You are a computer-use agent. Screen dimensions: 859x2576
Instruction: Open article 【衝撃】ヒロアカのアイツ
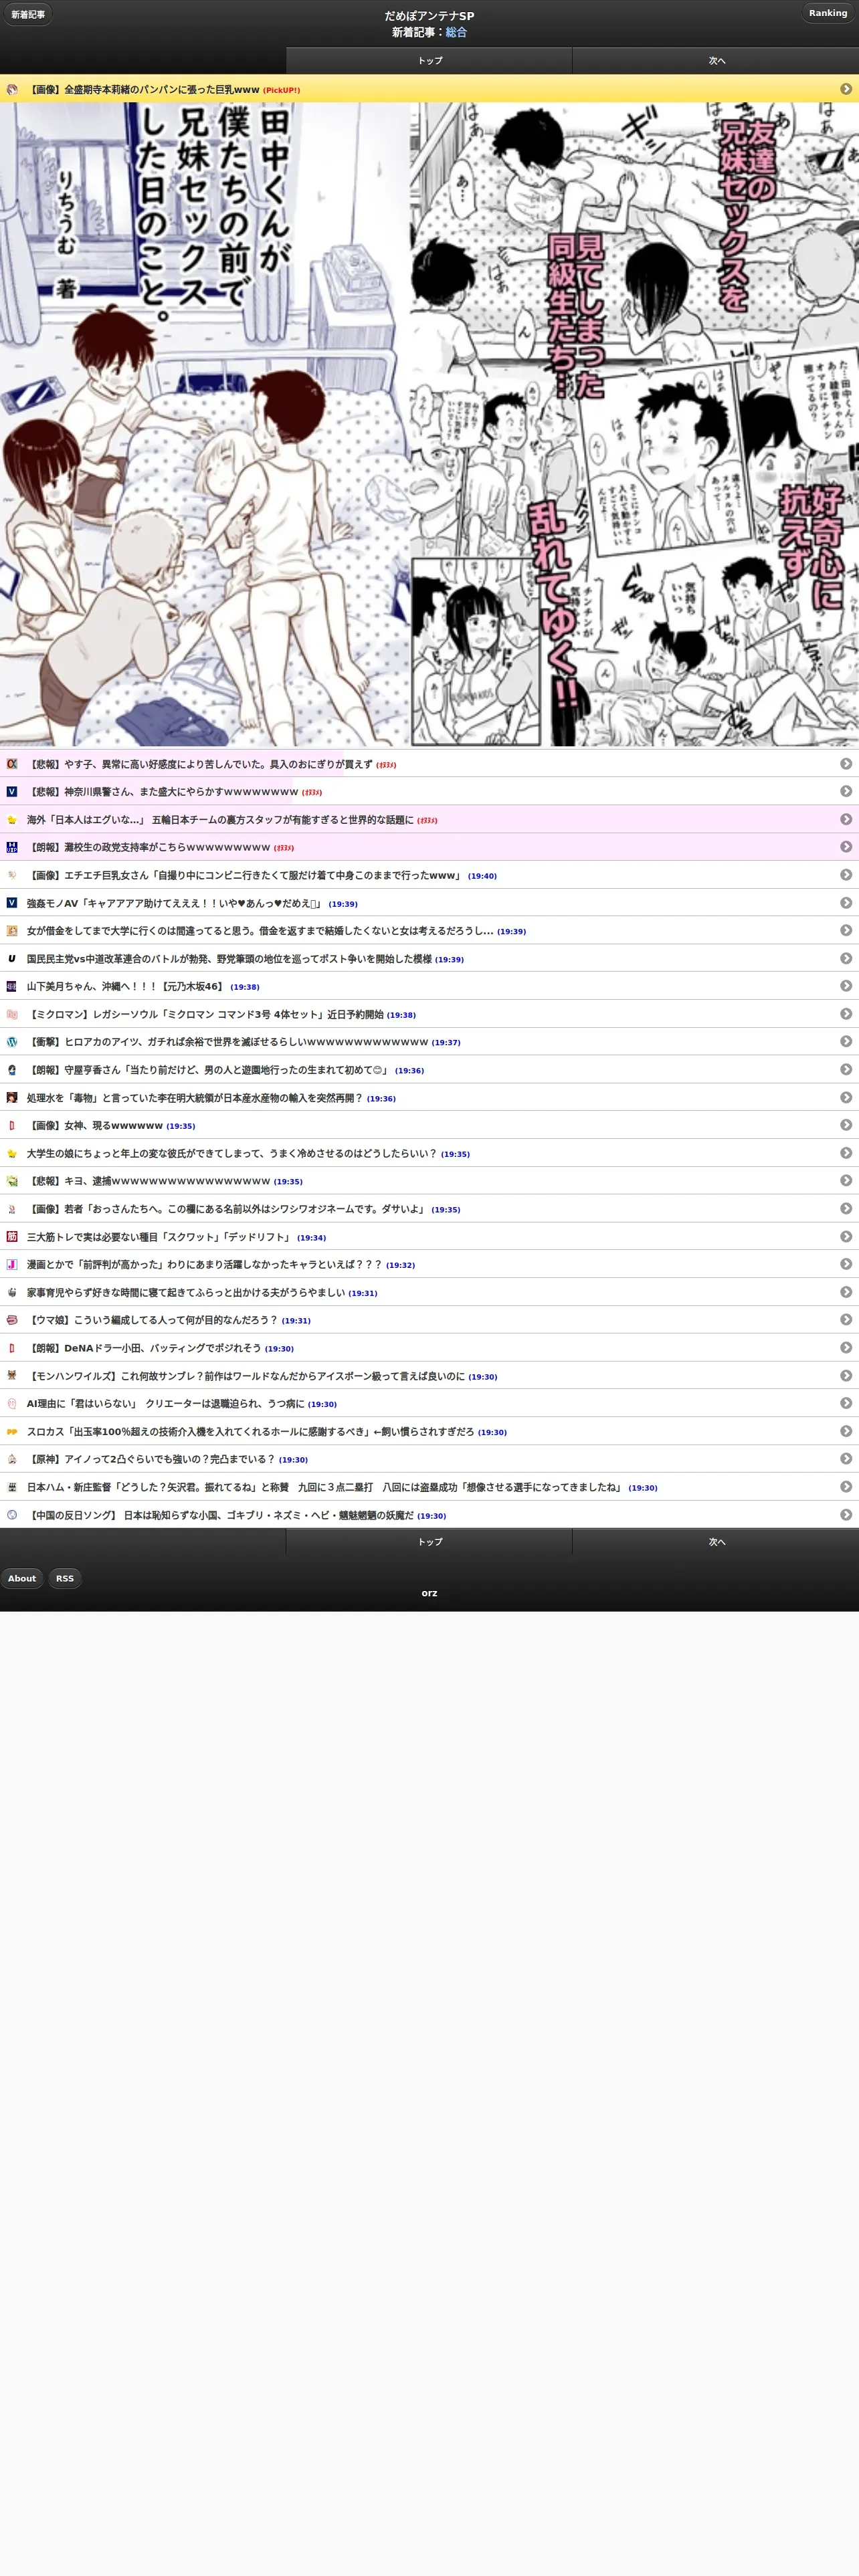429,1042
